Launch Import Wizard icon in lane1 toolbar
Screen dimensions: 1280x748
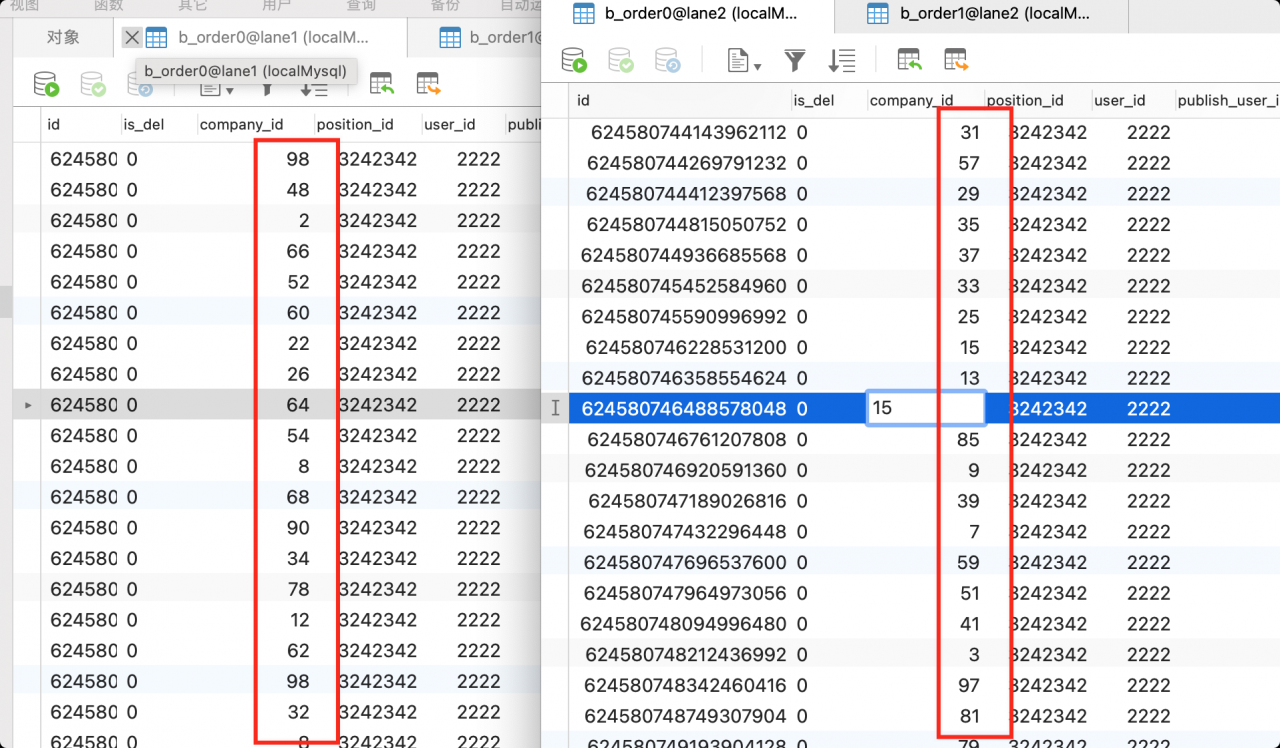(x=381, y=84)
